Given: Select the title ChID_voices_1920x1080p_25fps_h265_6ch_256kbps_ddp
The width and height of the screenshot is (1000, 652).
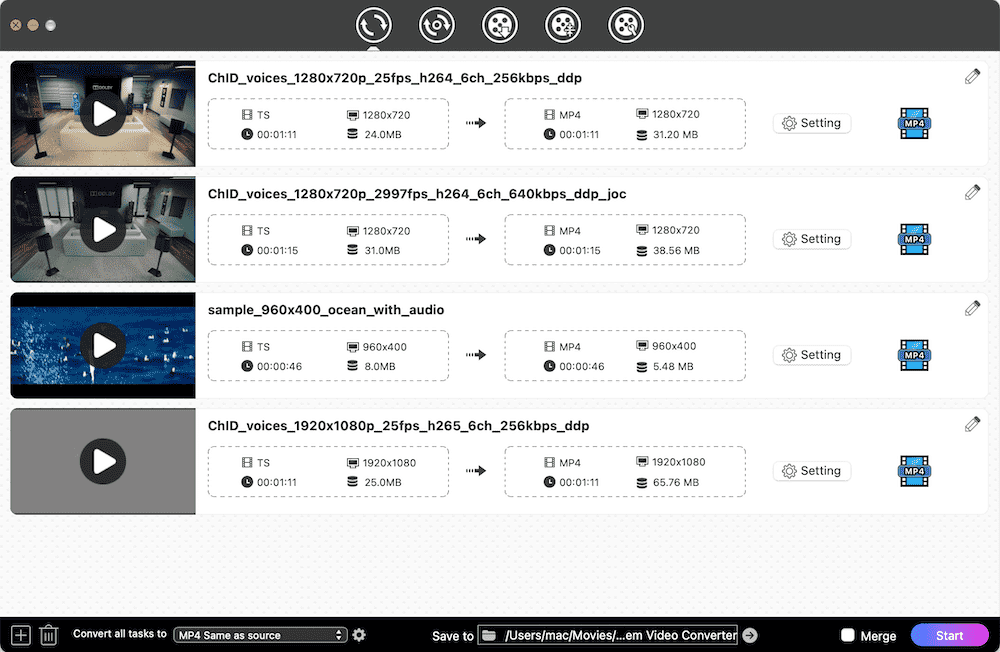Looking at the screenshot, I should point(399,426).
